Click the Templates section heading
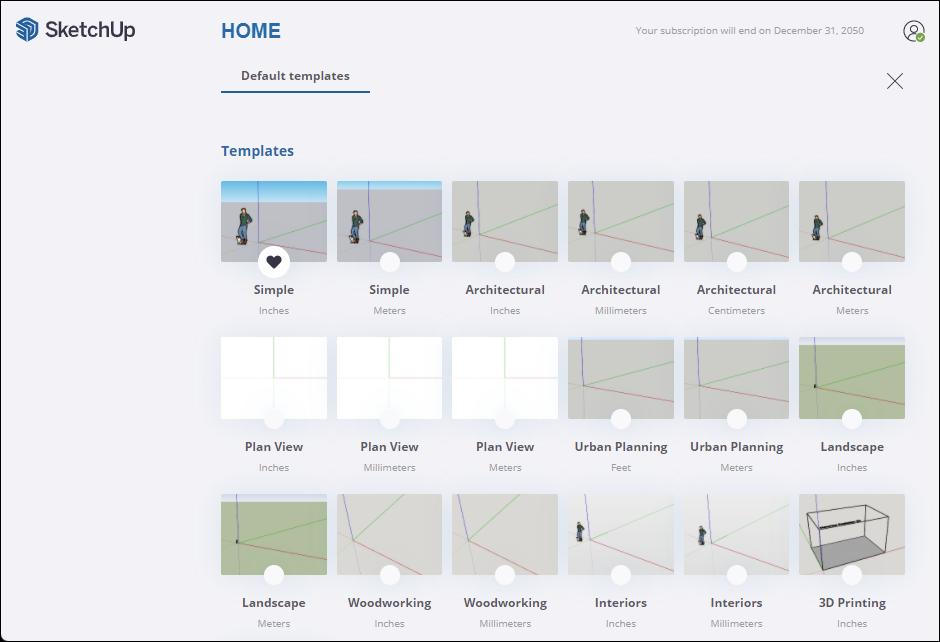The height and width of the screenshot is (642, 940). pyautogui.click(x=257, y=151)
